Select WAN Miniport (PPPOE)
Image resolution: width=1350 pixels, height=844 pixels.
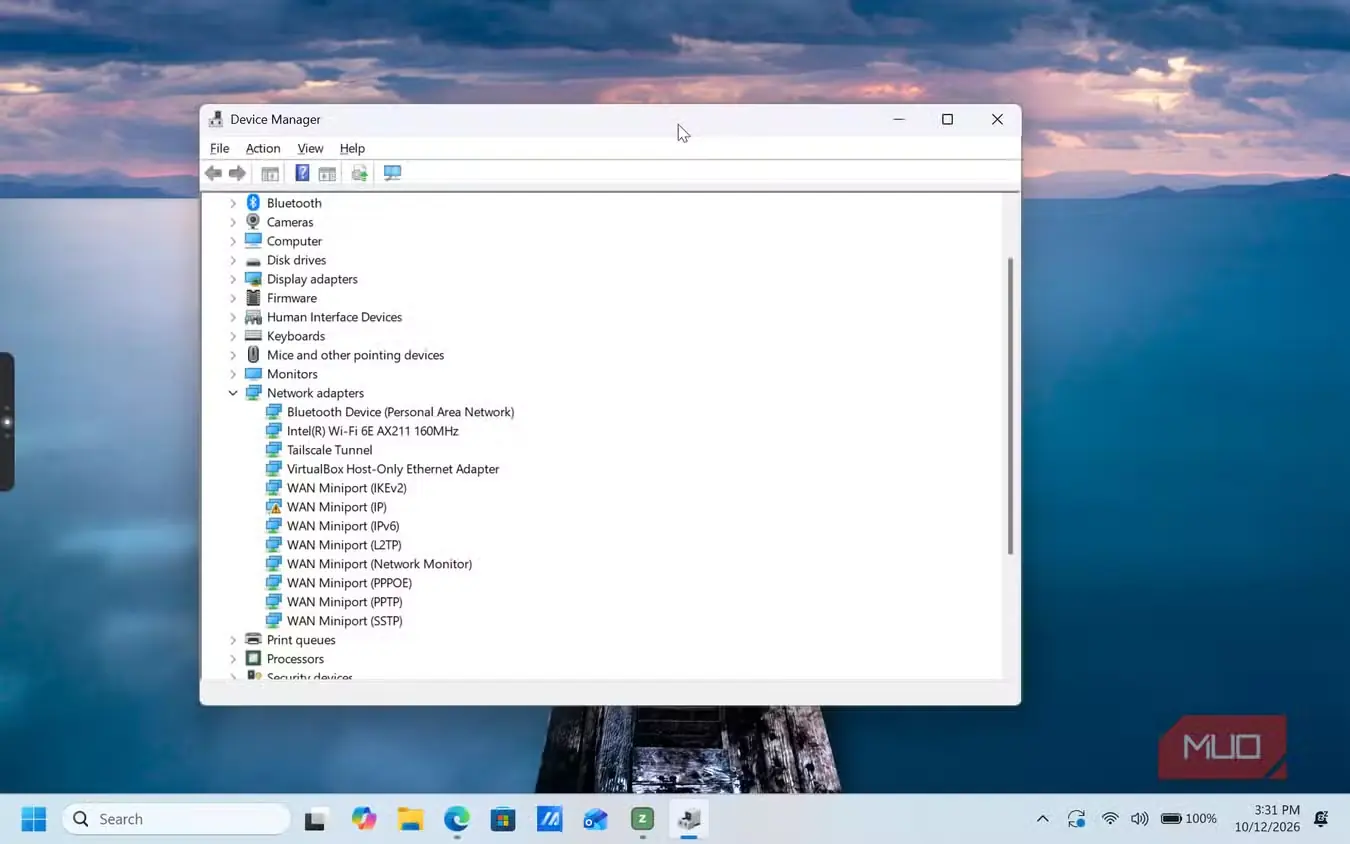(x=349, y=583)
